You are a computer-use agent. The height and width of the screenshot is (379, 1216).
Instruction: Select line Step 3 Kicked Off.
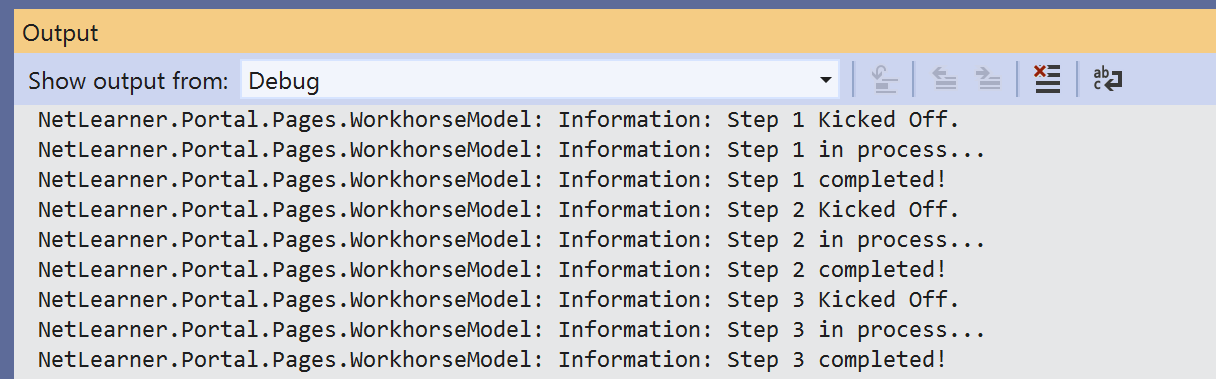(x=499, y=299)
